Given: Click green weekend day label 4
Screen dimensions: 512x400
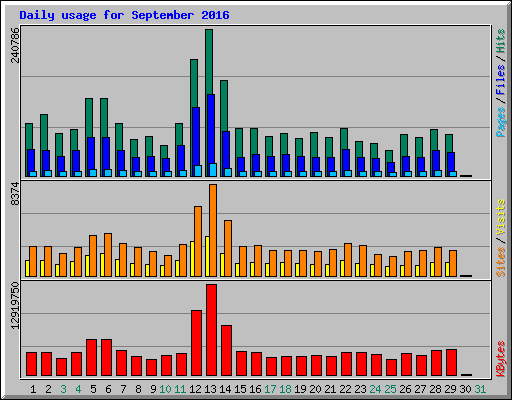Looking at the screenshot, I should tap(78, 389).
